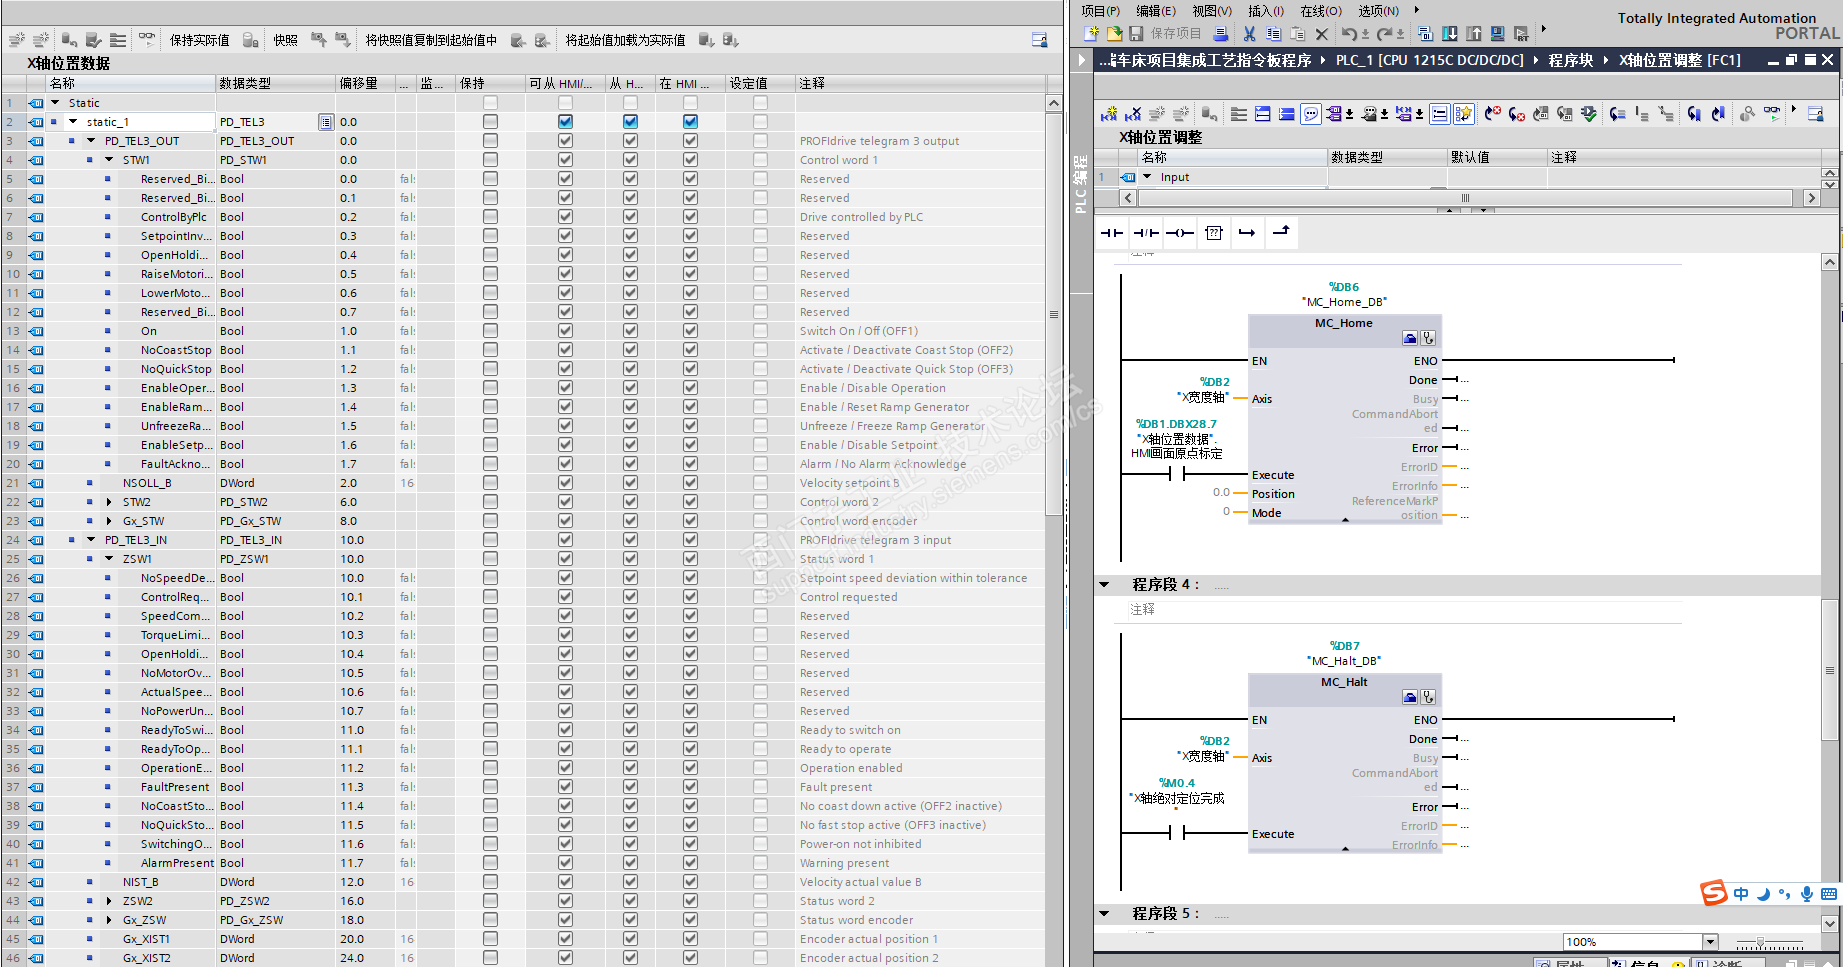Delete selection with the X icon

(x=1322, y=34)
